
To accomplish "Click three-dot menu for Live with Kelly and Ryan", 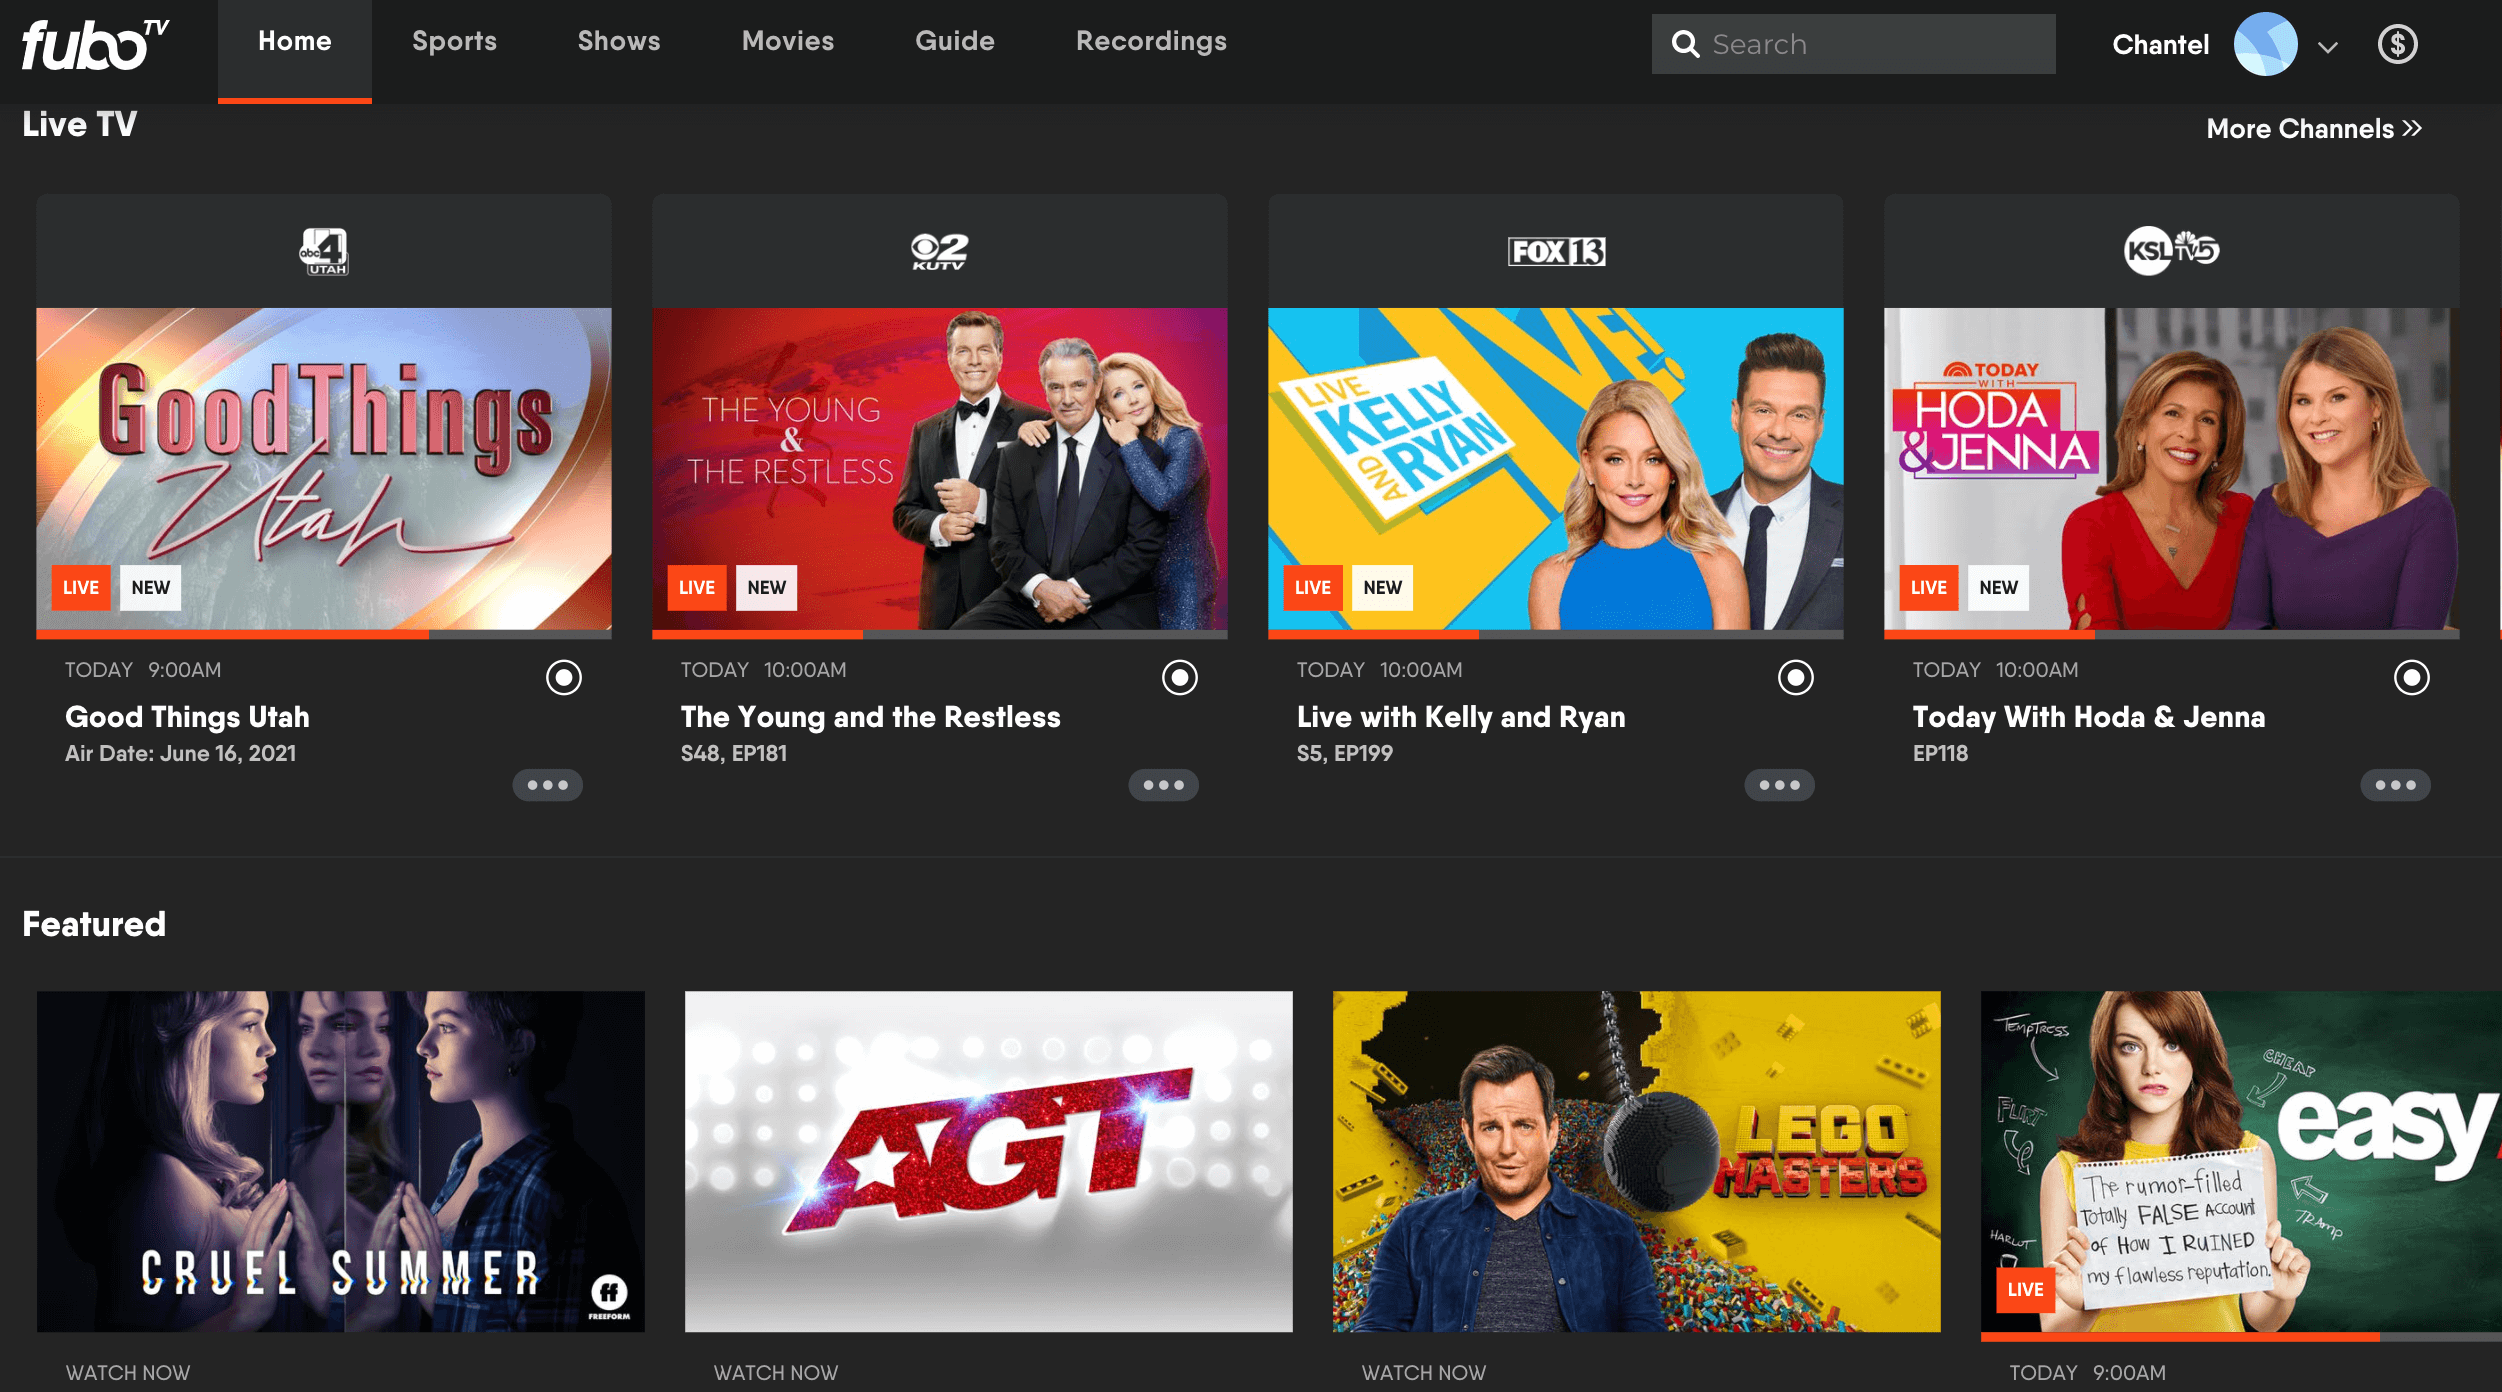I will tap(1782, 785).
